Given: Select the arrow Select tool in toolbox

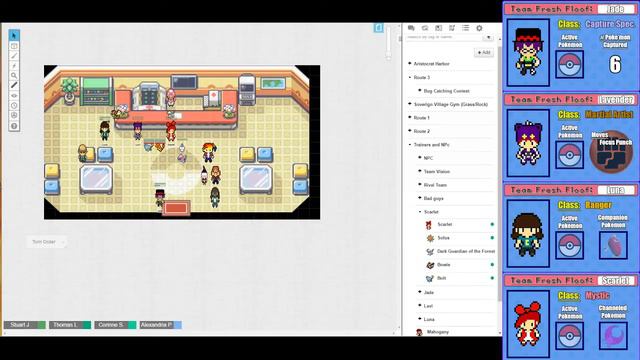Looking at the screenshot, I should point(14,36).
